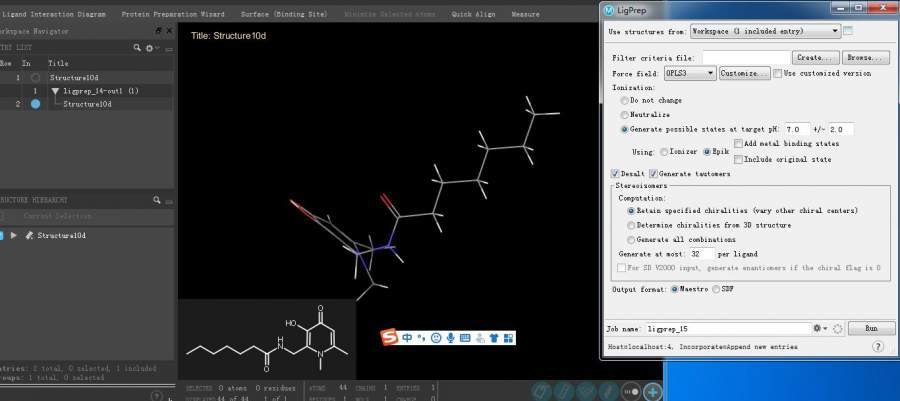
Task: Click the Structure Hierarchy search icon
Action: (156, 200)
